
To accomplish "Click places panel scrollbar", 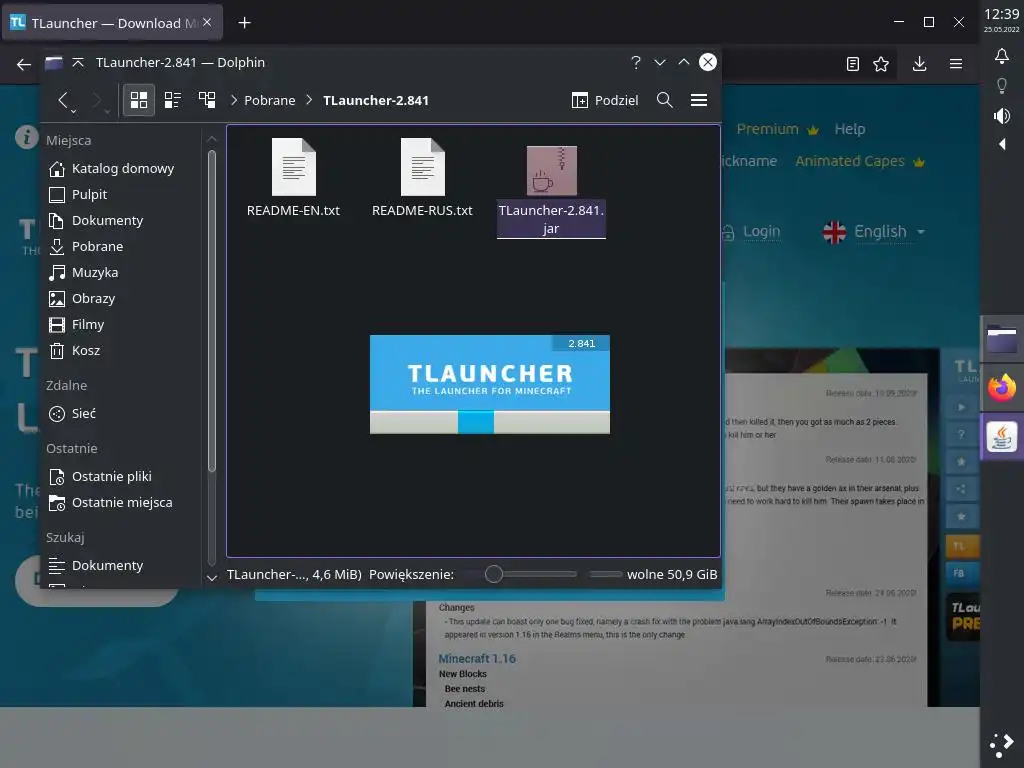I will pos(212,311).
